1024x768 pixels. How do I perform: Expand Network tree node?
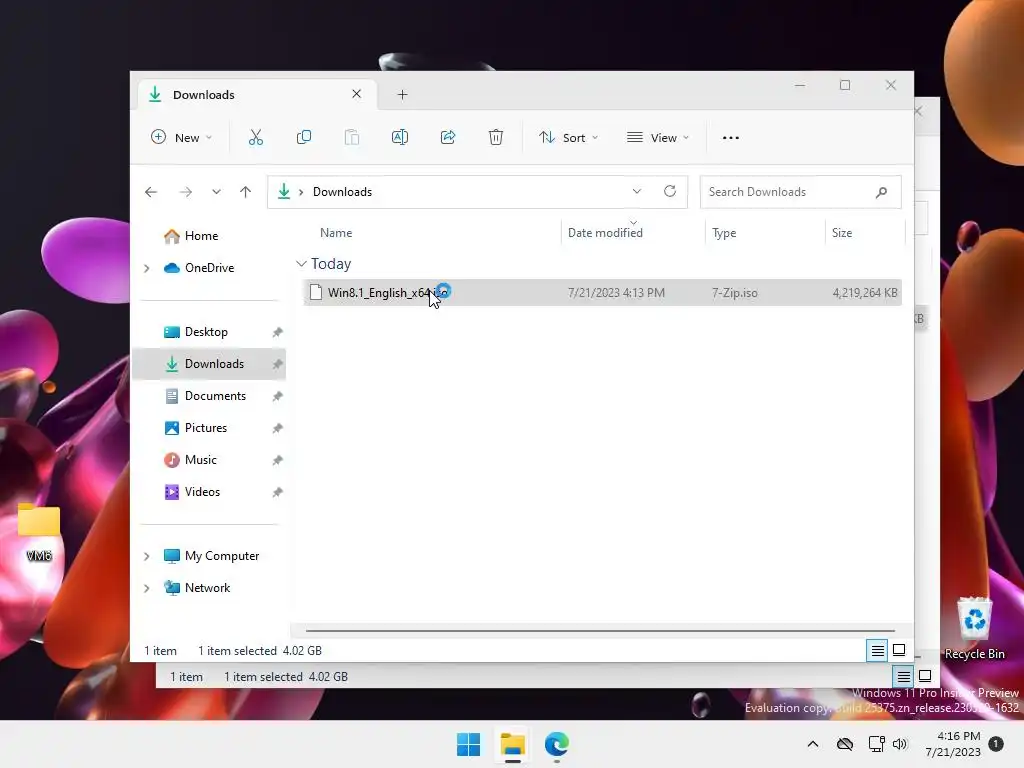point(147,588)
